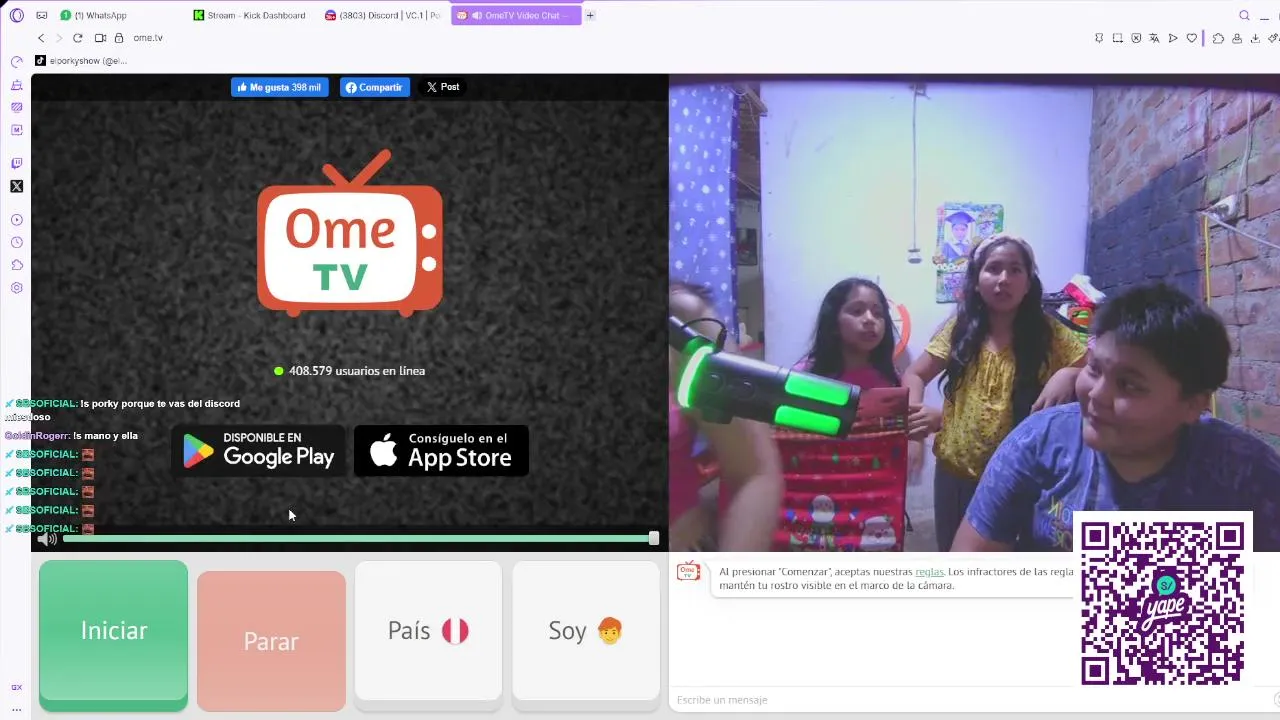
Task: Open GX Control speed-dial sidebar icon
Action: 17,62
